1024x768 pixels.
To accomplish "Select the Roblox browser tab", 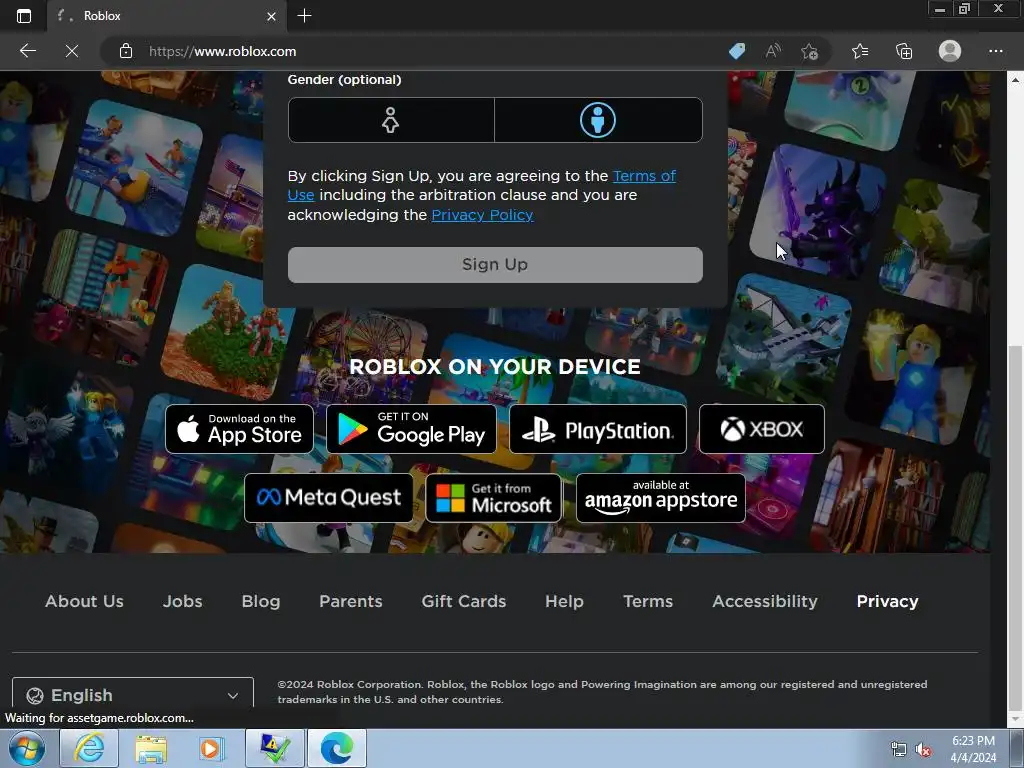I will (167, 16).
